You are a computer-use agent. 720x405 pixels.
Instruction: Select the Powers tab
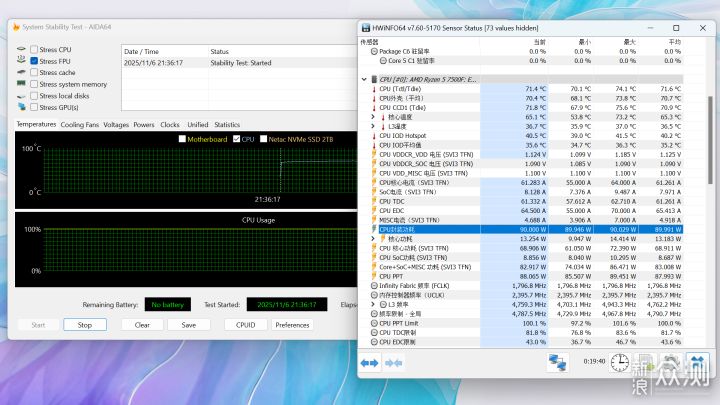144,124
